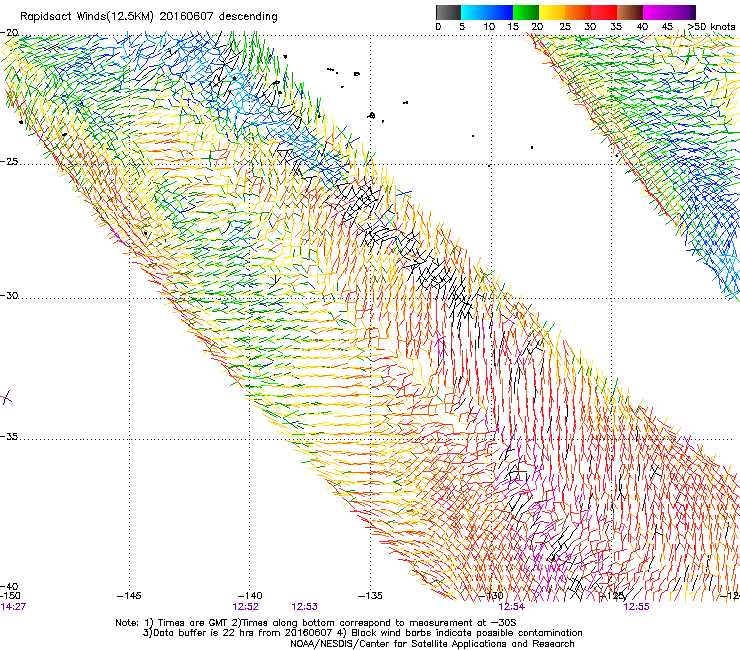
Task: Click the '-40' latitude label
Action: (9, 586)
